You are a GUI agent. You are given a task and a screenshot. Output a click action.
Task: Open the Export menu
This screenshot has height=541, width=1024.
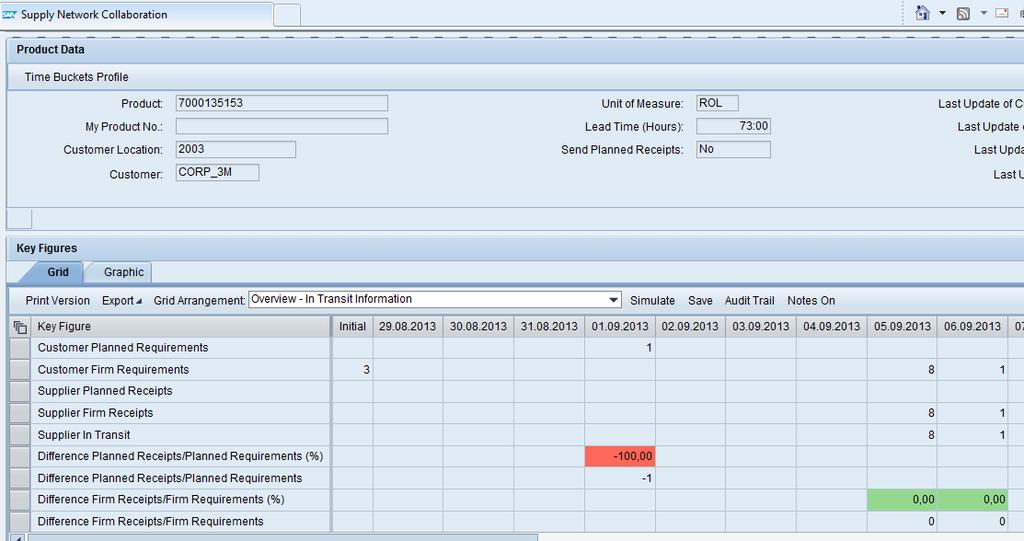tap(121, 301)
